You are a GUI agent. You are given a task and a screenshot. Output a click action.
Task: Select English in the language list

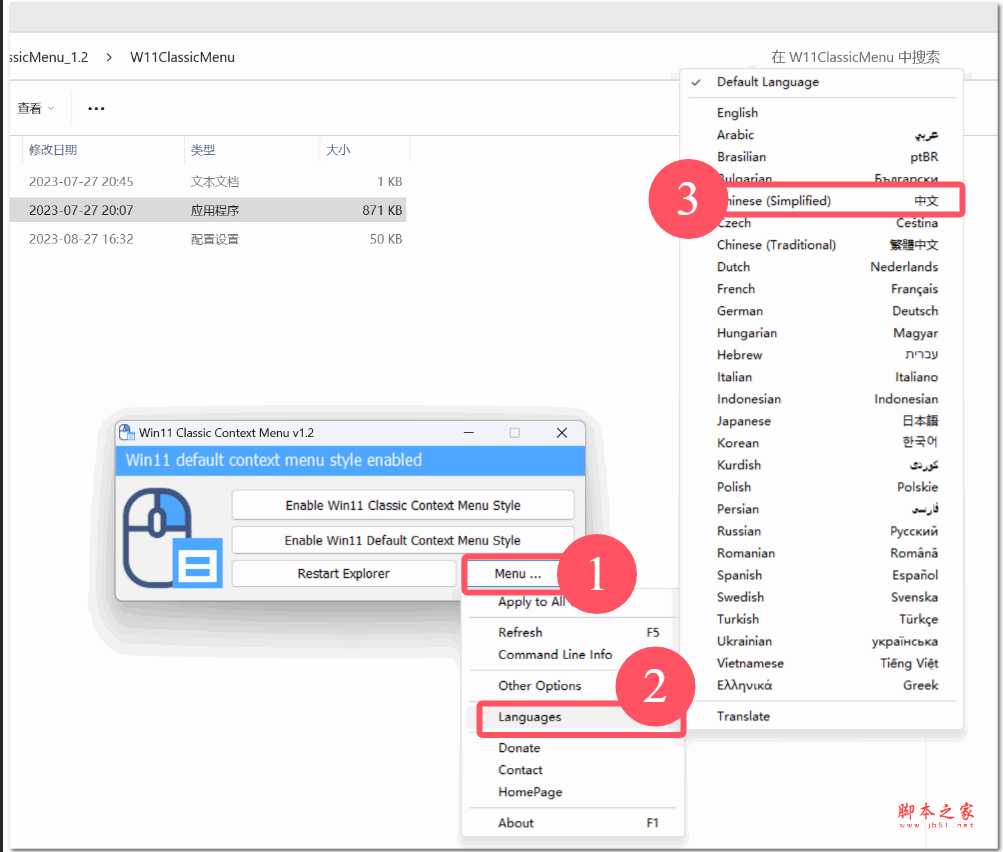click(821, 113)
